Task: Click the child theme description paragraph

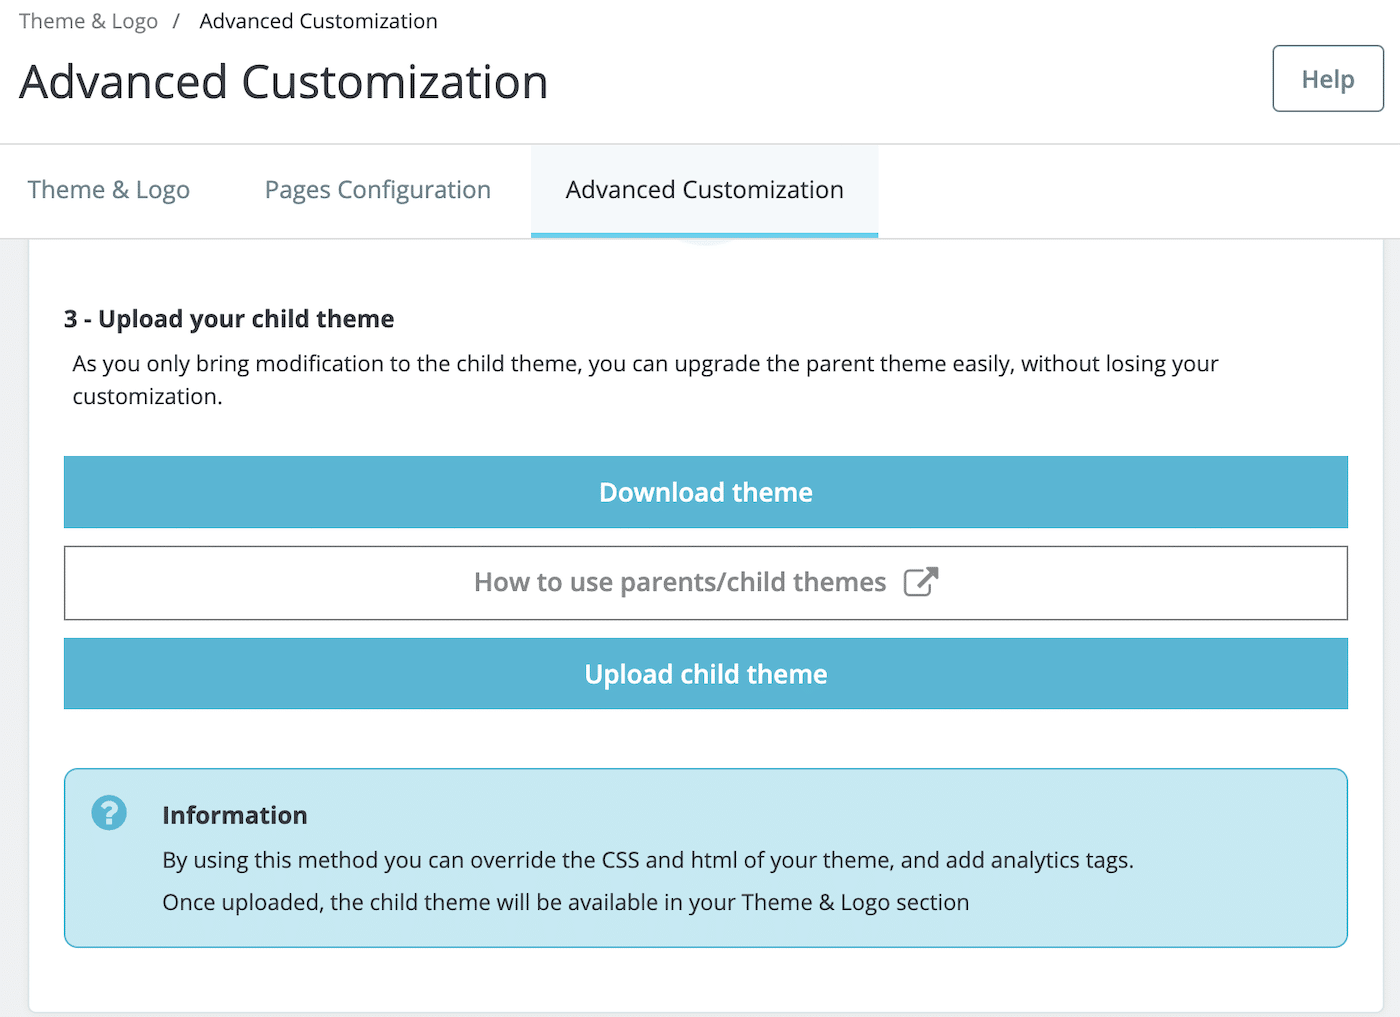Action: coord(644,379)
